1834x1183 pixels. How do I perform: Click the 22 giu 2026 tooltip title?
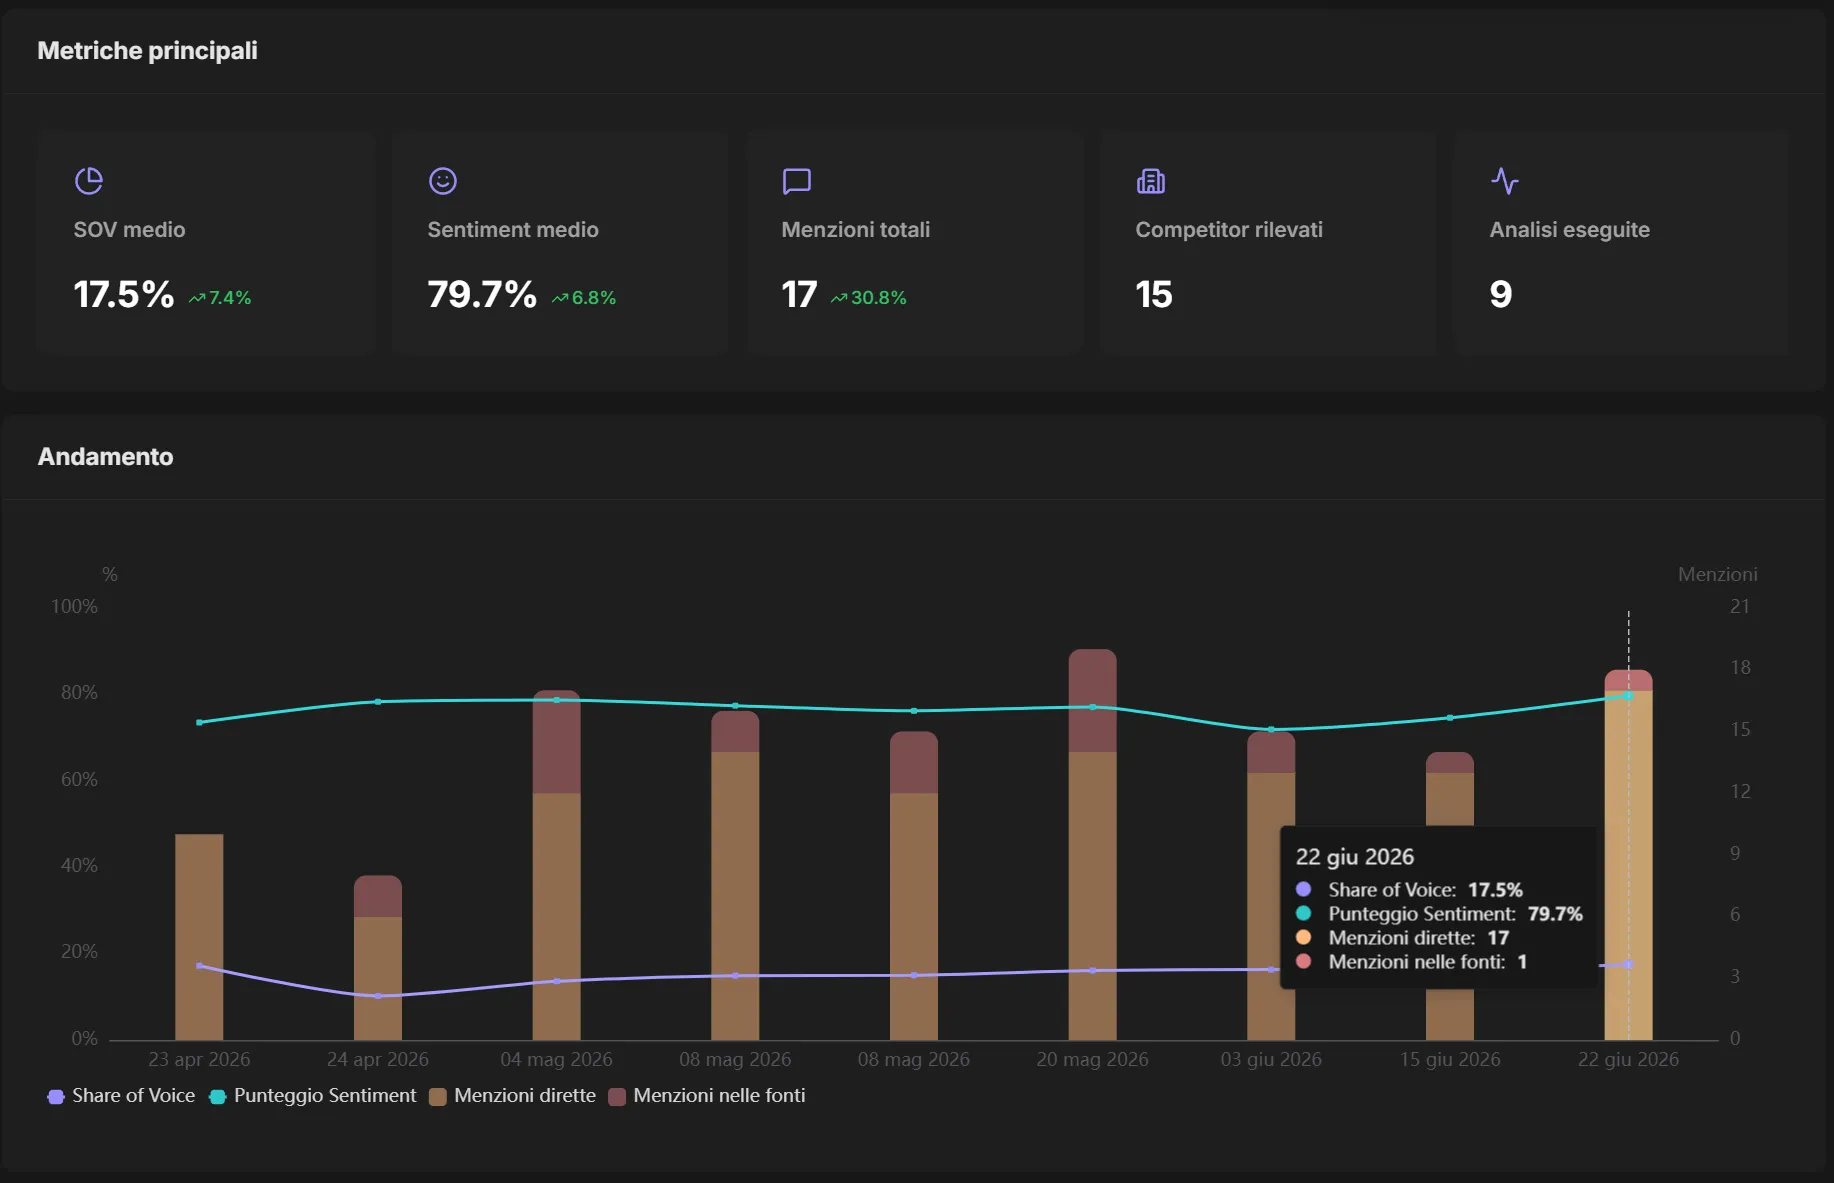pos(1355,857)
